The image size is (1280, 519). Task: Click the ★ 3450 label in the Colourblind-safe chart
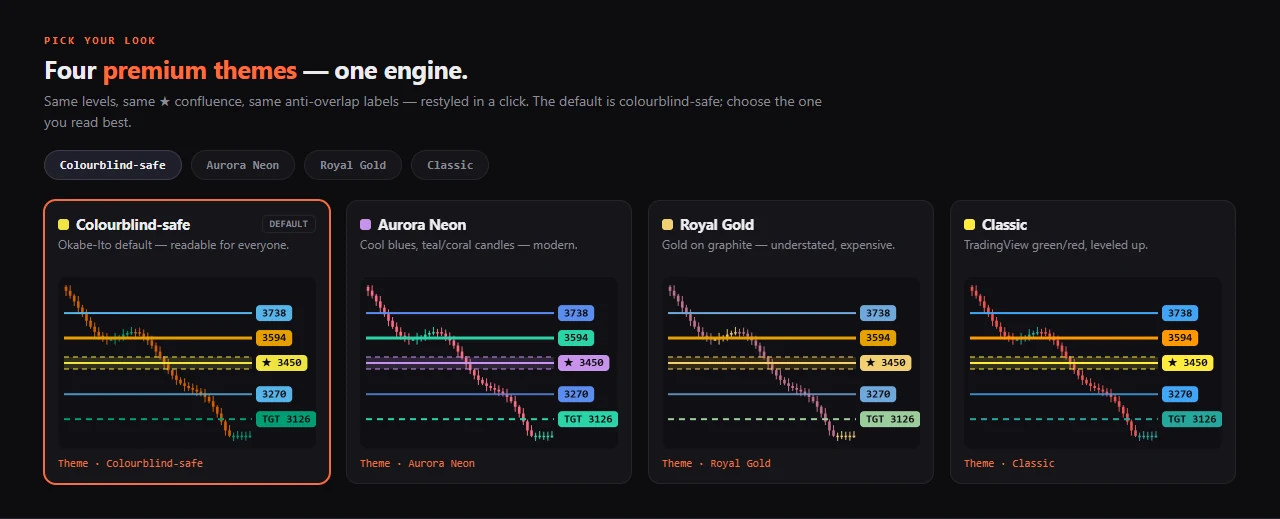coord(281,363)
